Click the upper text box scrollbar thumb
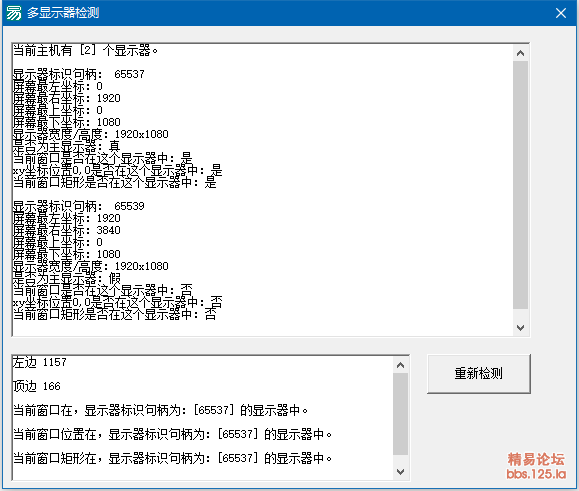 [521, 185]
